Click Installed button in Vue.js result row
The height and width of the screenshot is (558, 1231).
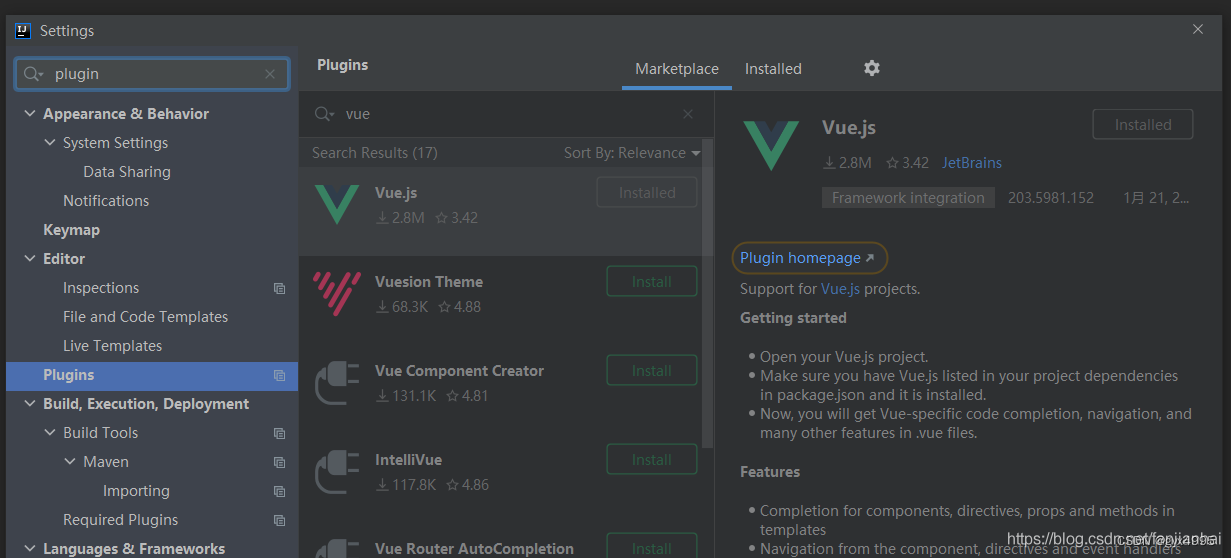coord(647,193)
